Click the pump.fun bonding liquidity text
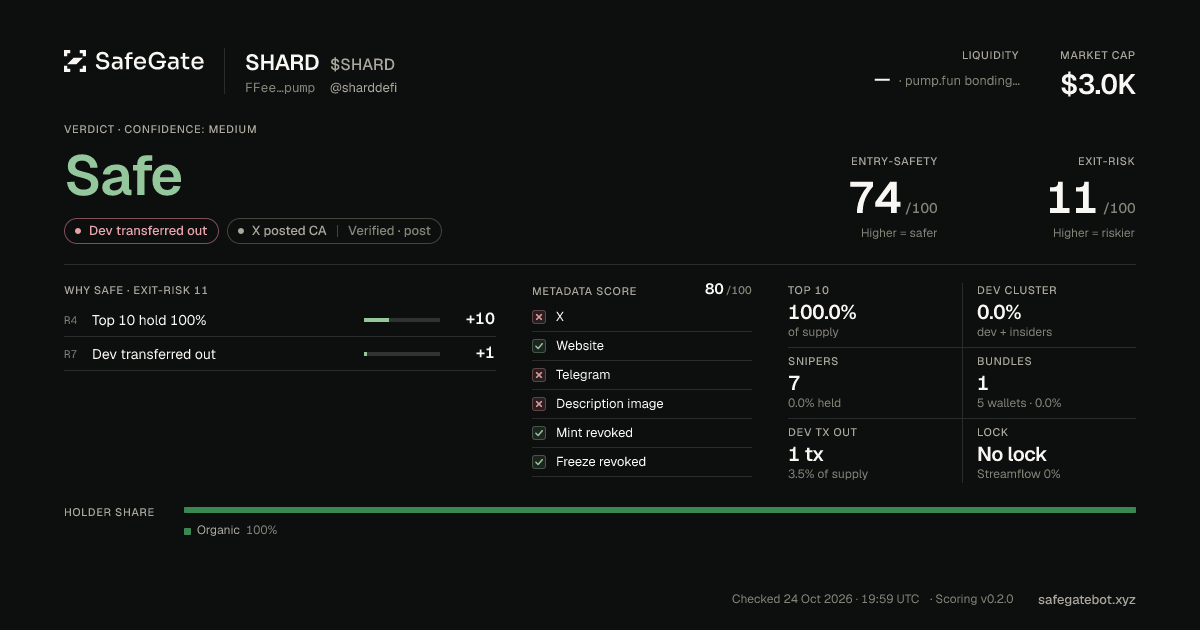This screenshot has height=630, width=1200. tap(960, 81)
